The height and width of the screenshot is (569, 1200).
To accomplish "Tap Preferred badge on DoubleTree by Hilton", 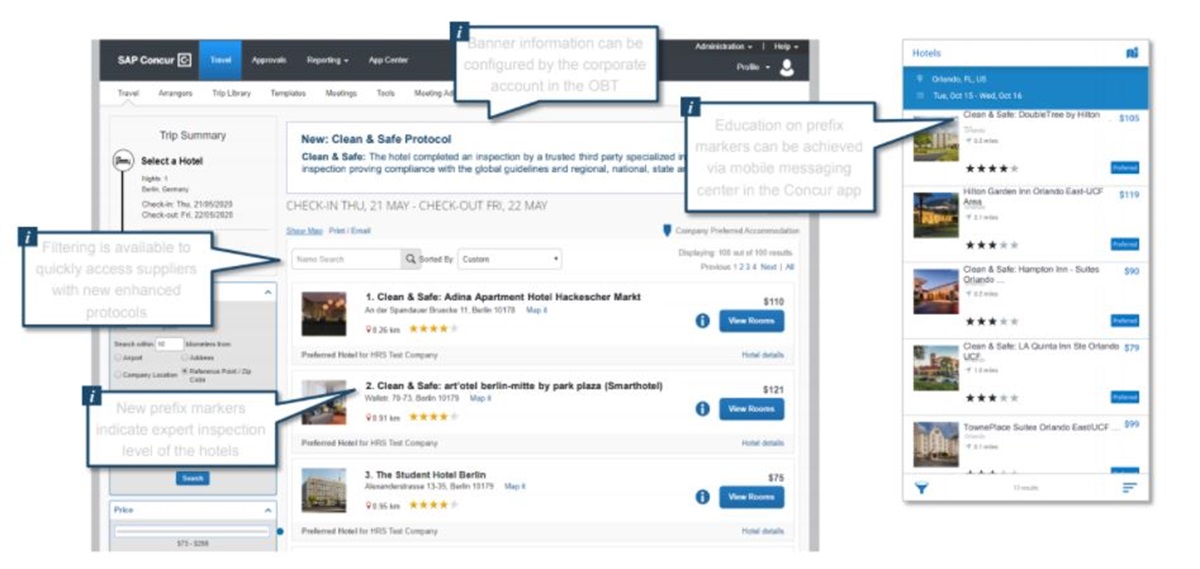I will [1125, 168].
